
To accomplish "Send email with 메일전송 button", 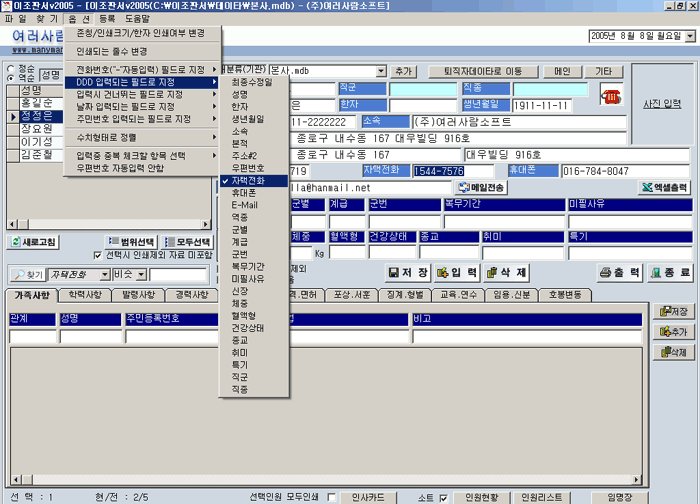I will pos(483,187).
